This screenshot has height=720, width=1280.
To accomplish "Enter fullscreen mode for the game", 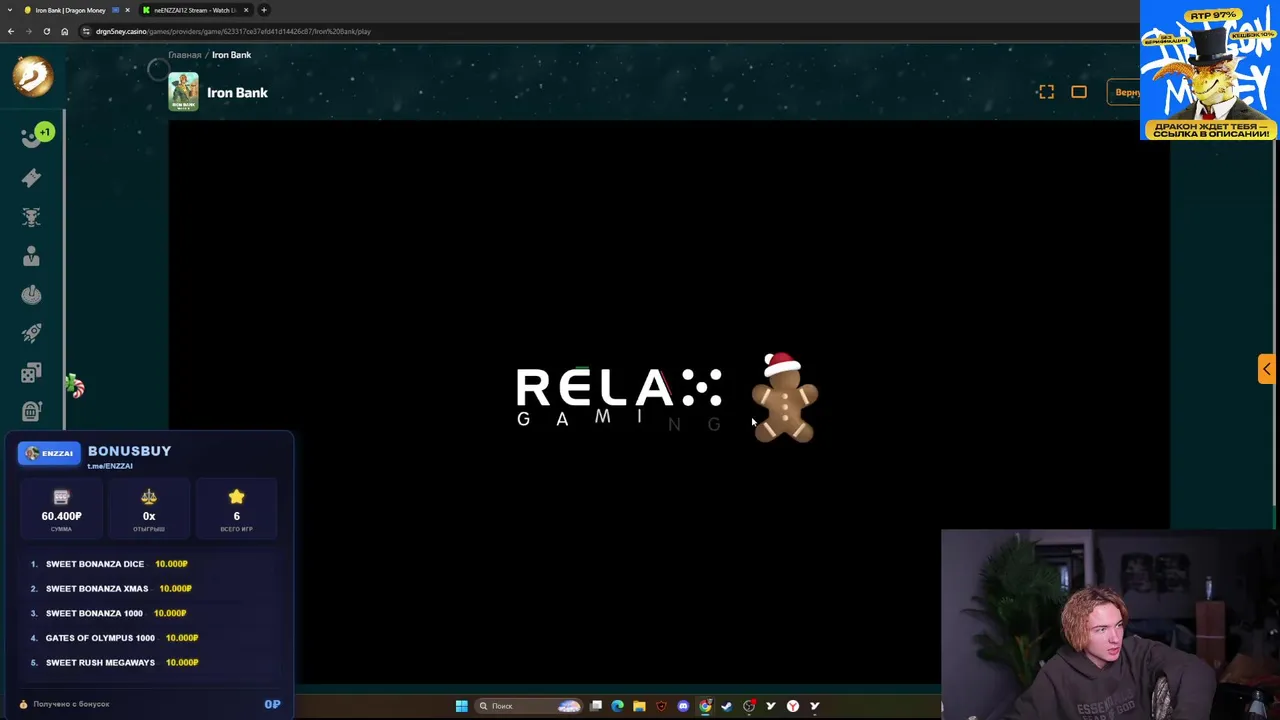I will pos(1046,92).
